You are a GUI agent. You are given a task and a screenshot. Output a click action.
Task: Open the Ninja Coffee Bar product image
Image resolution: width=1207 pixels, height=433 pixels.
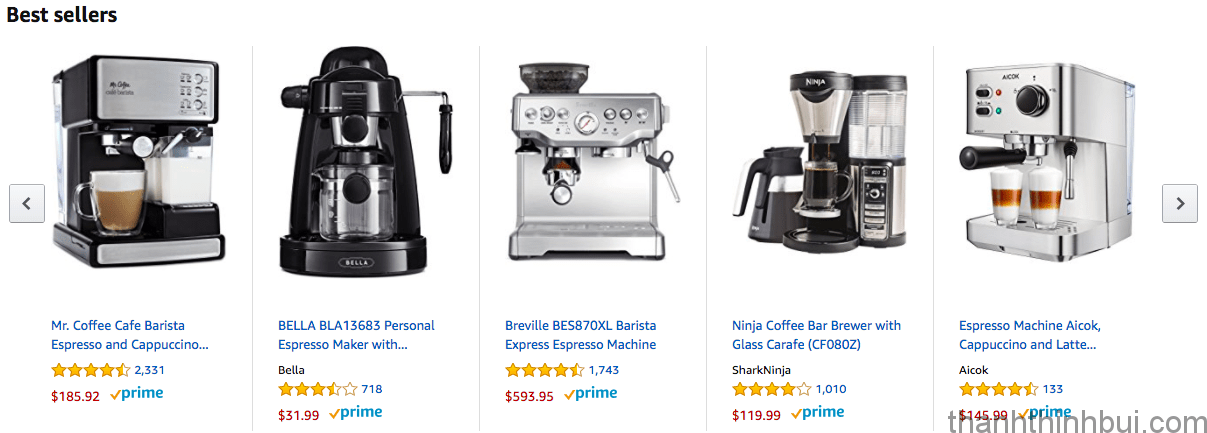click(x=820, y=160)
